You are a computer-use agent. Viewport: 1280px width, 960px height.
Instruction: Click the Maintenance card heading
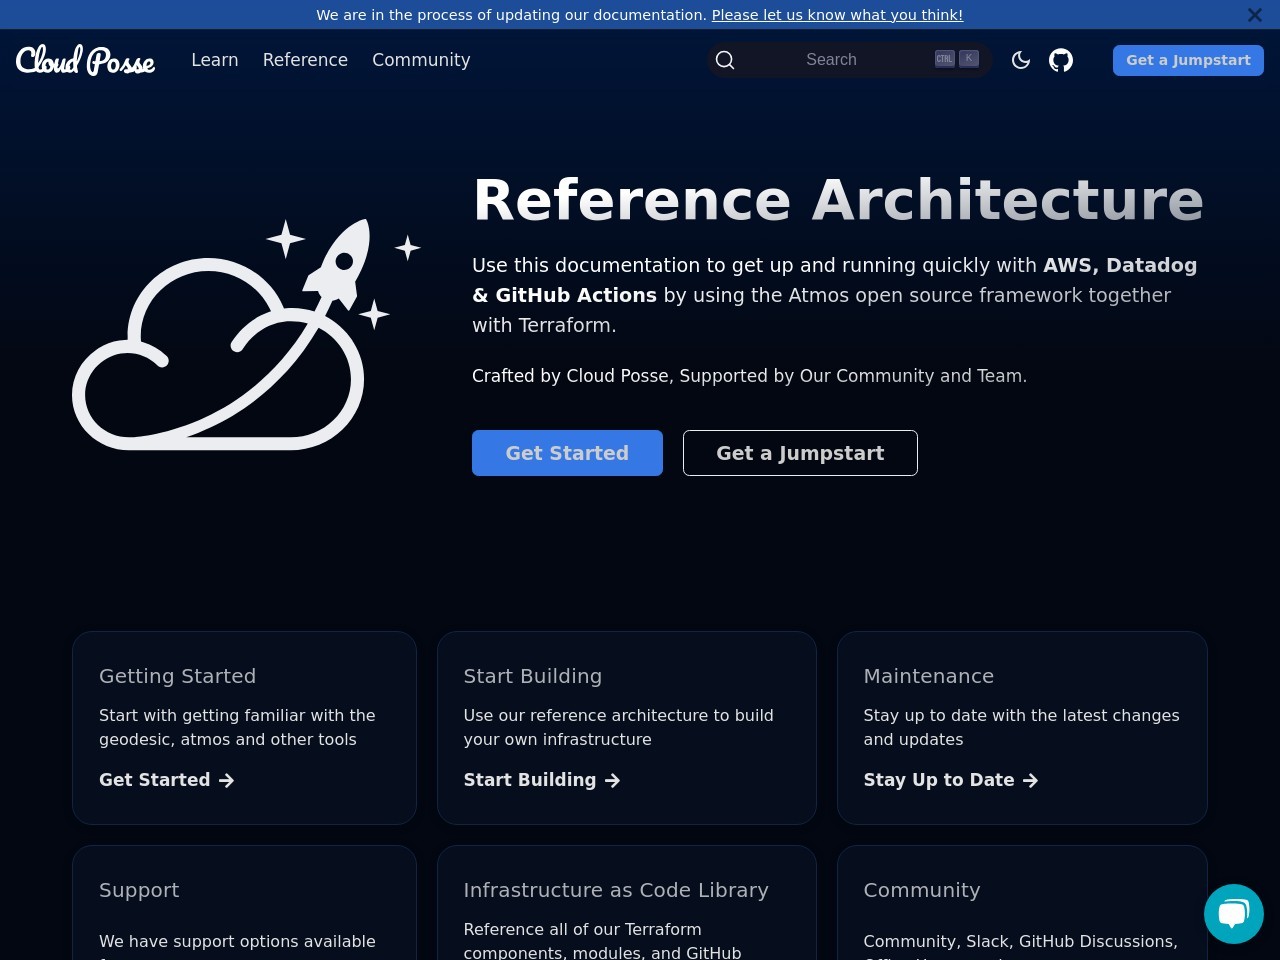point(929,676)
